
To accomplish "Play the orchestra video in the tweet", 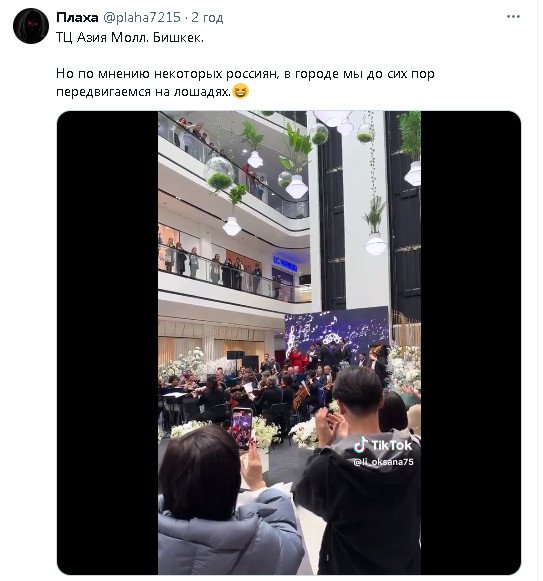I will (289, 343).
